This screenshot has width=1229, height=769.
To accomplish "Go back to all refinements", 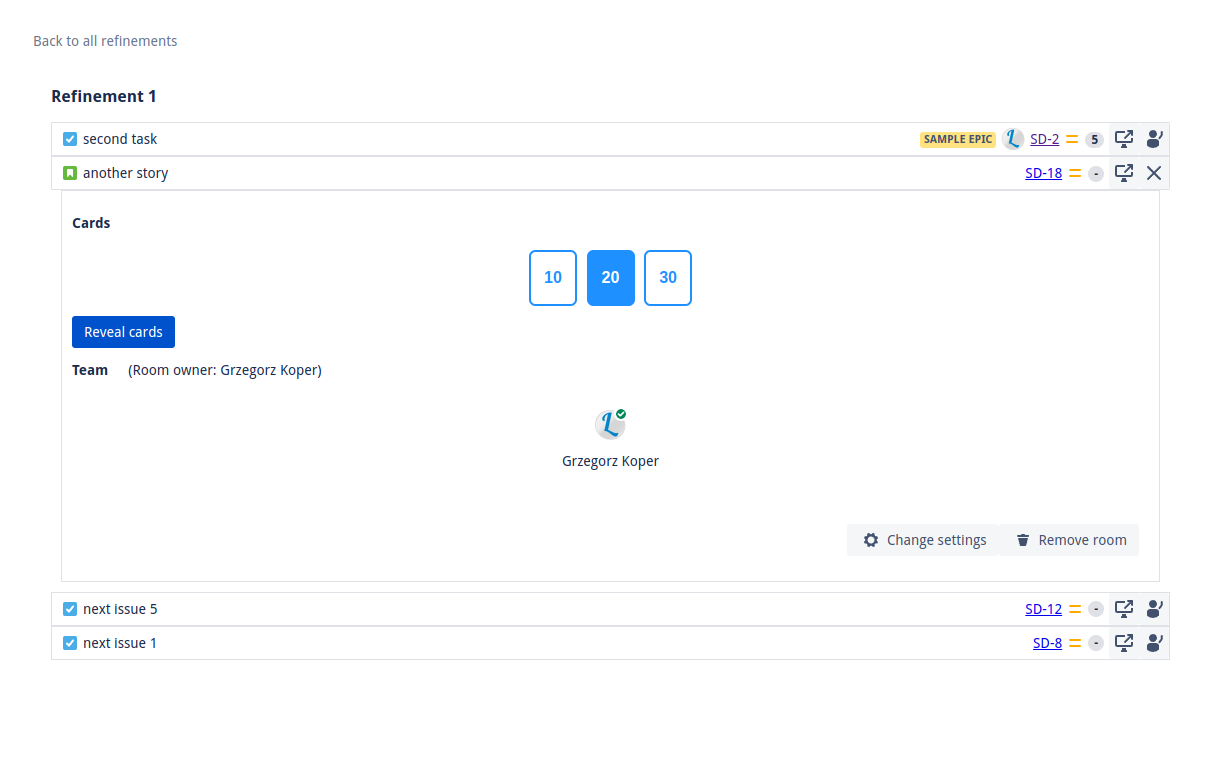I will pyautogui.click(x=105, y=41).
